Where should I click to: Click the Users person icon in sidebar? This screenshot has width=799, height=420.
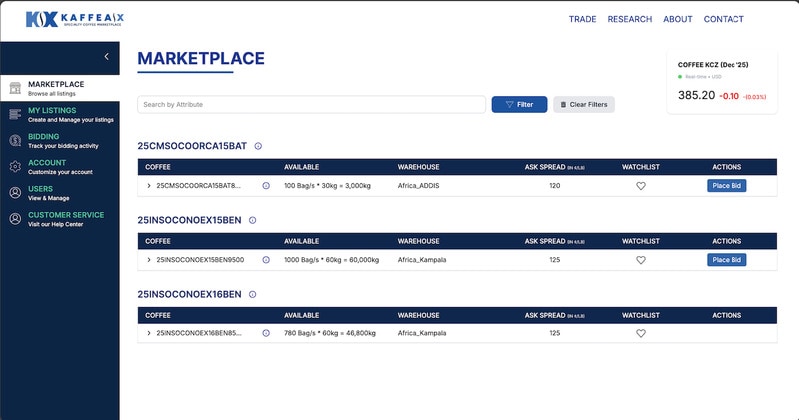tap(15, 193)
